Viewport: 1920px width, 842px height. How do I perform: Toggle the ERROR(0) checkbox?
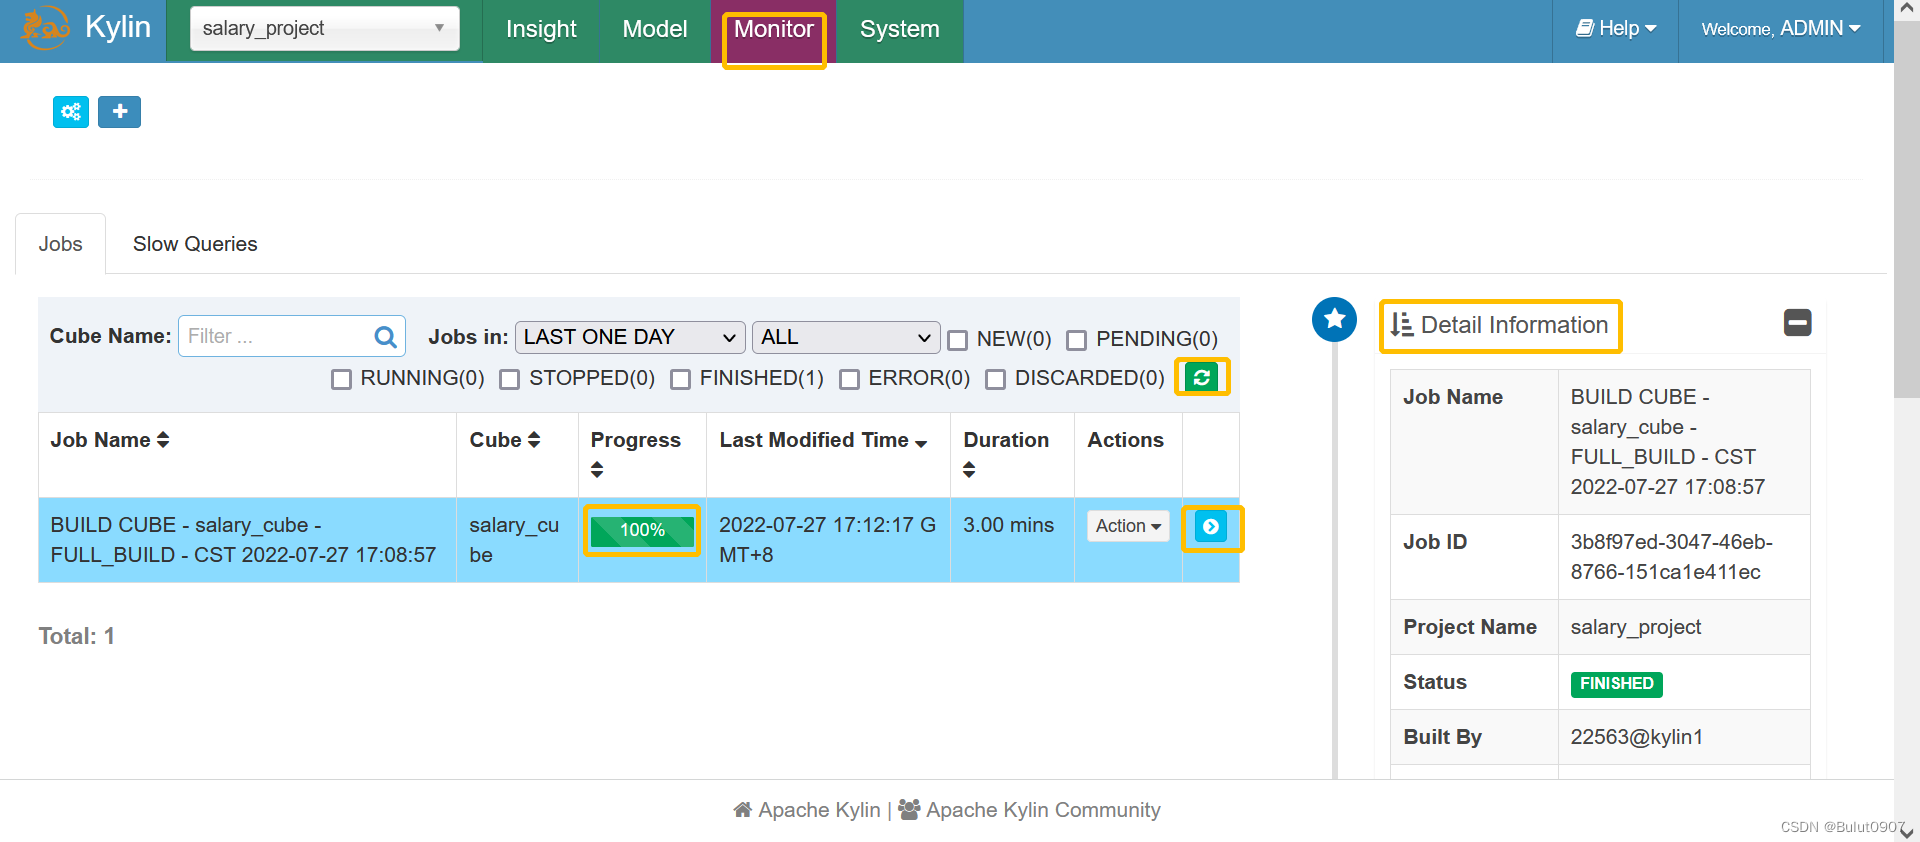point(849,379)
